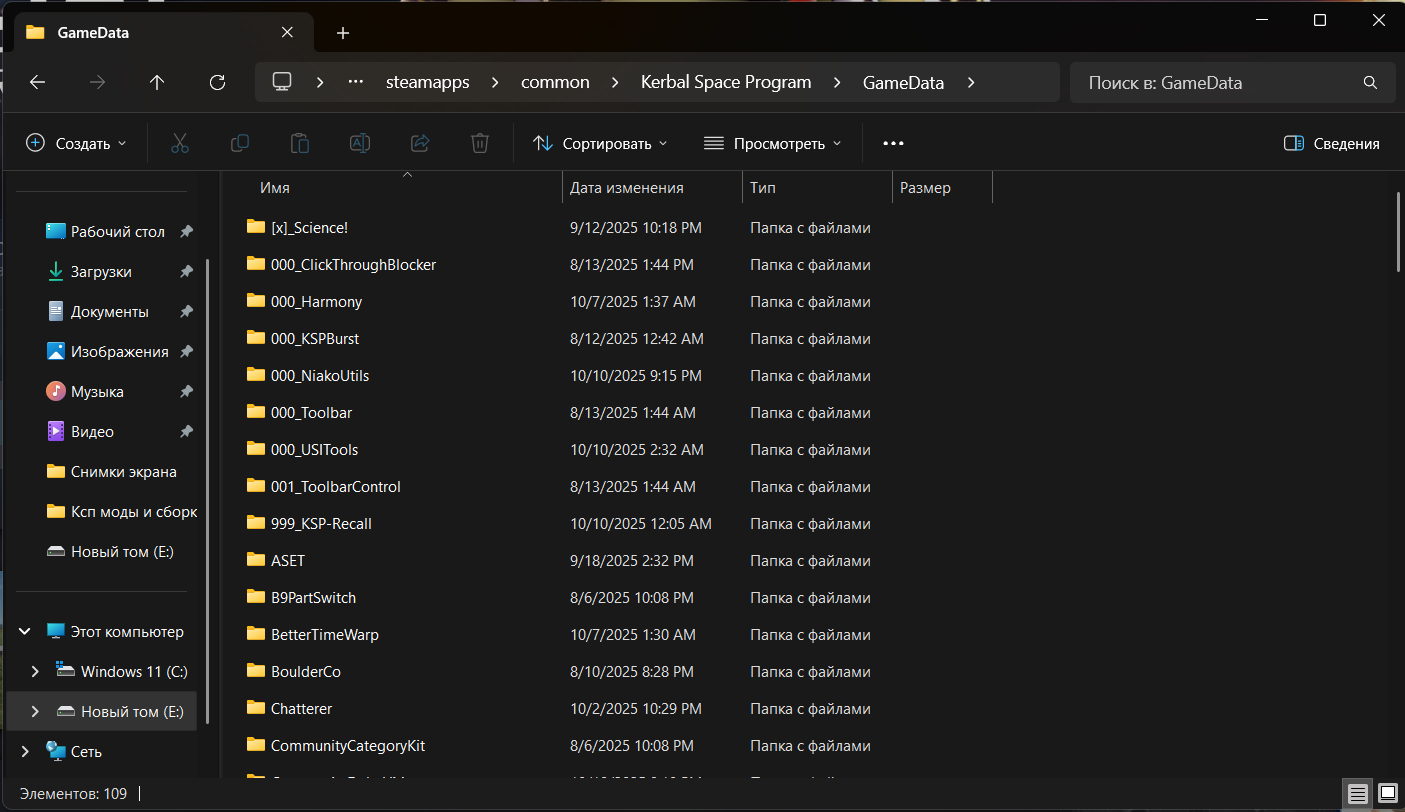Switch to details list view in status bar

[x=1358, y=794]
